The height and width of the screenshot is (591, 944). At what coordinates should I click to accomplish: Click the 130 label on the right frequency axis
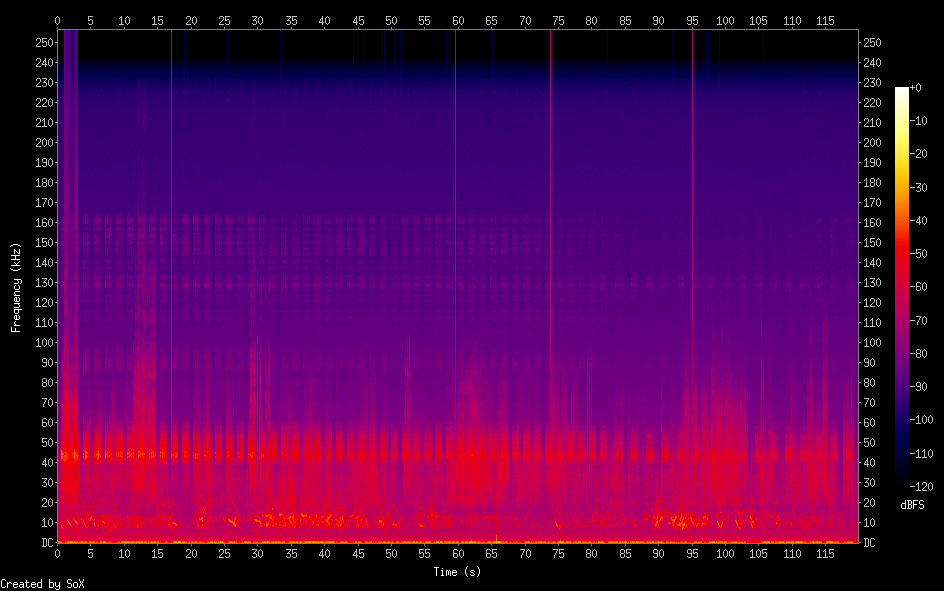tap(872, 283)
